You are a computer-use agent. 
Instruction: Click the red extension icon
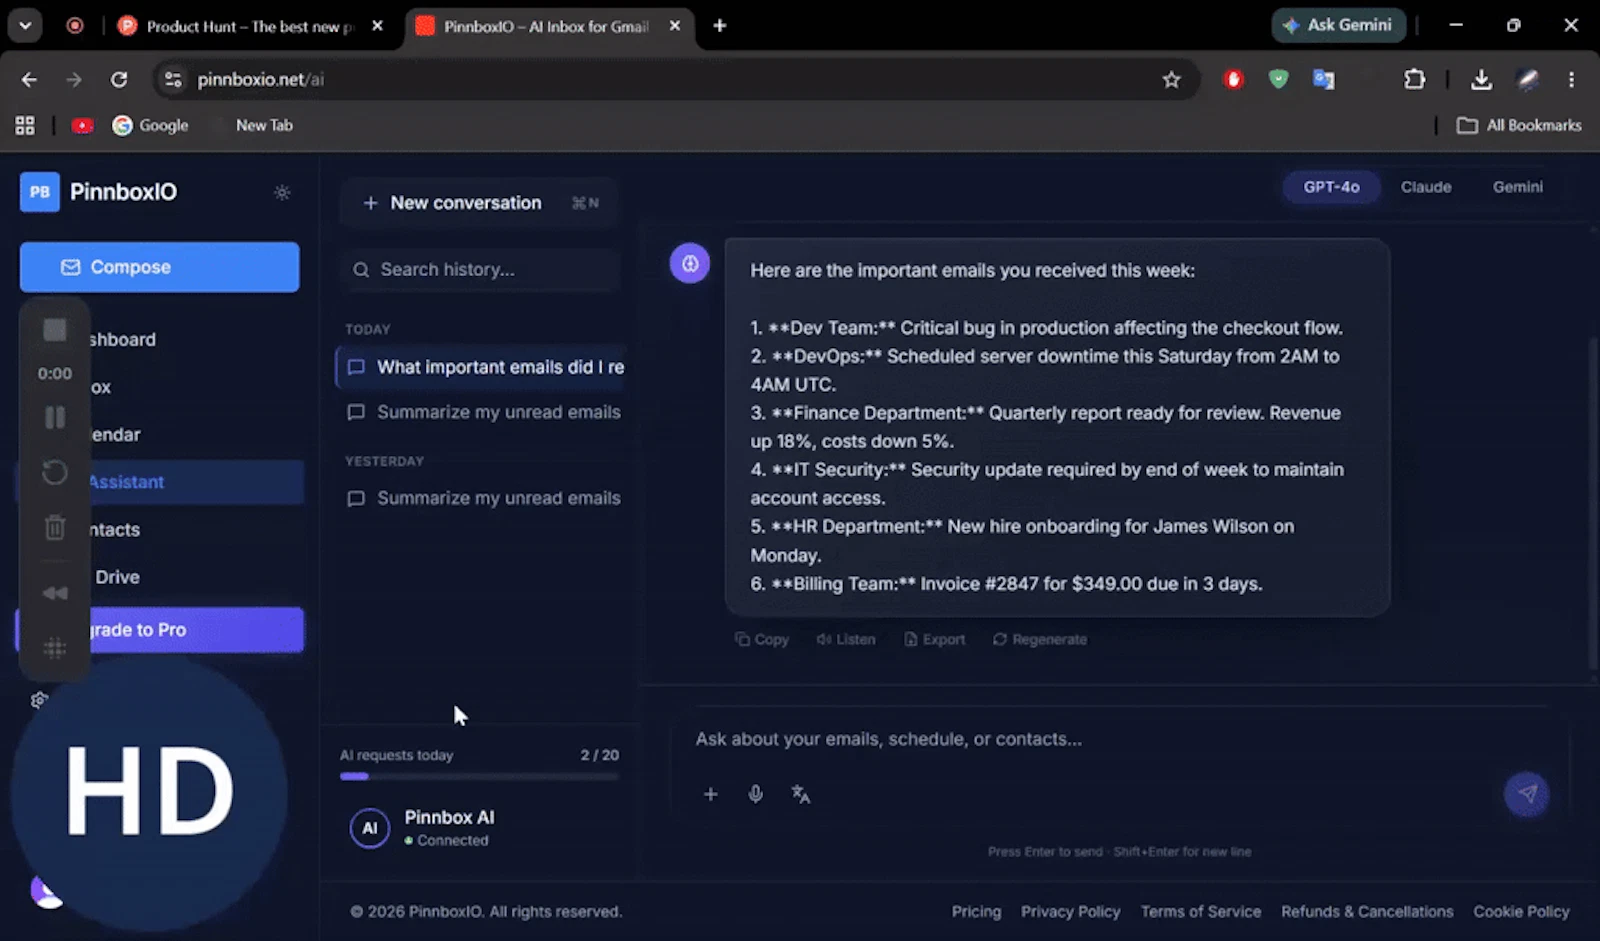[x=1233, y=79]
